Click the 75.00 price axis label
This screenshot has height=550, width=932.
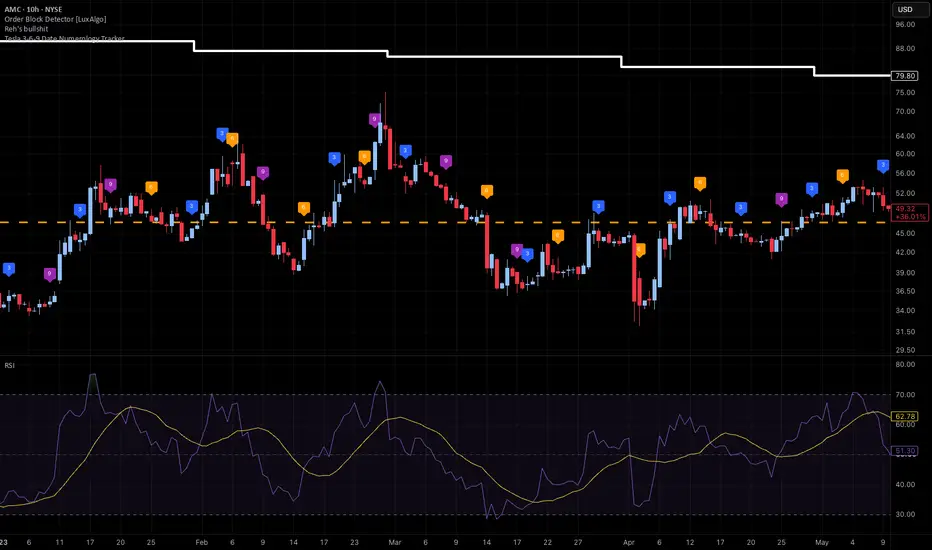905,93
